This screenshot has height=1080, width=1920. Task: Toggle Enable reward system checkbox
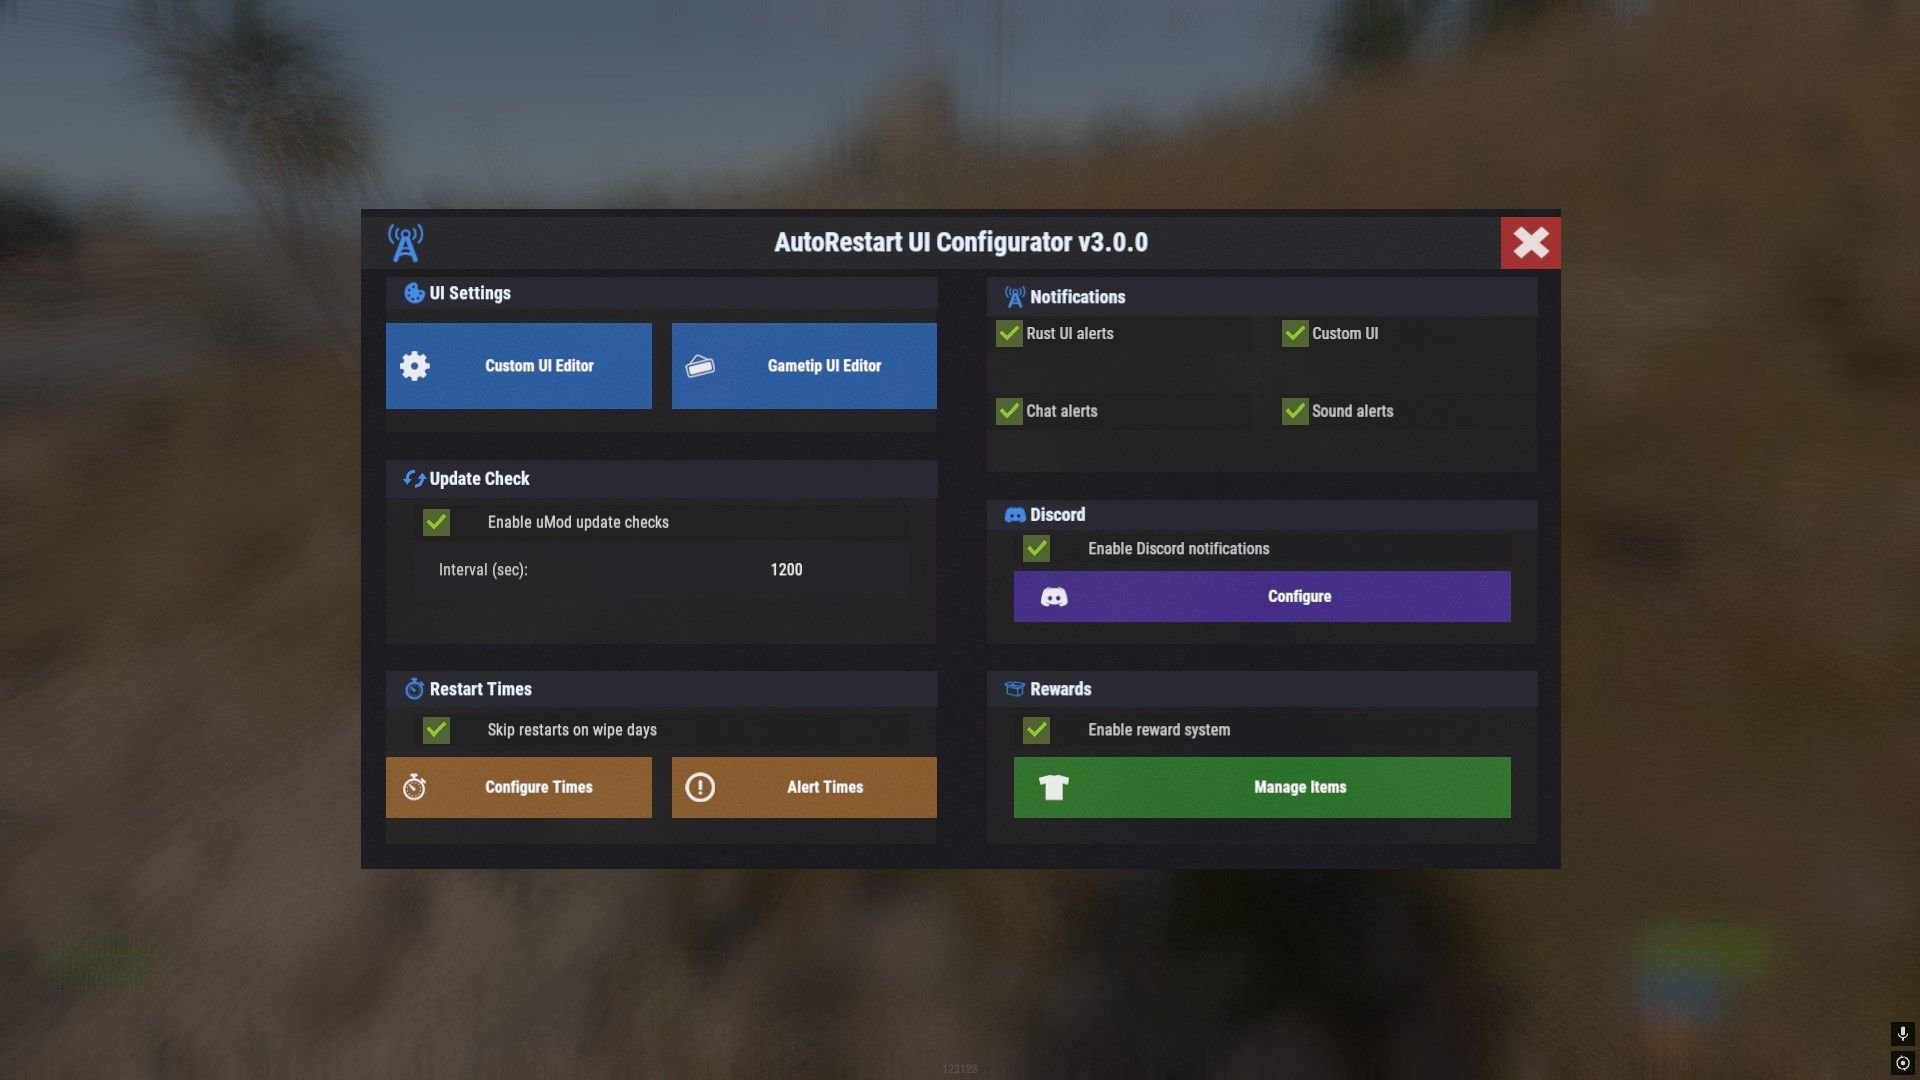(x=1036, y=730)
